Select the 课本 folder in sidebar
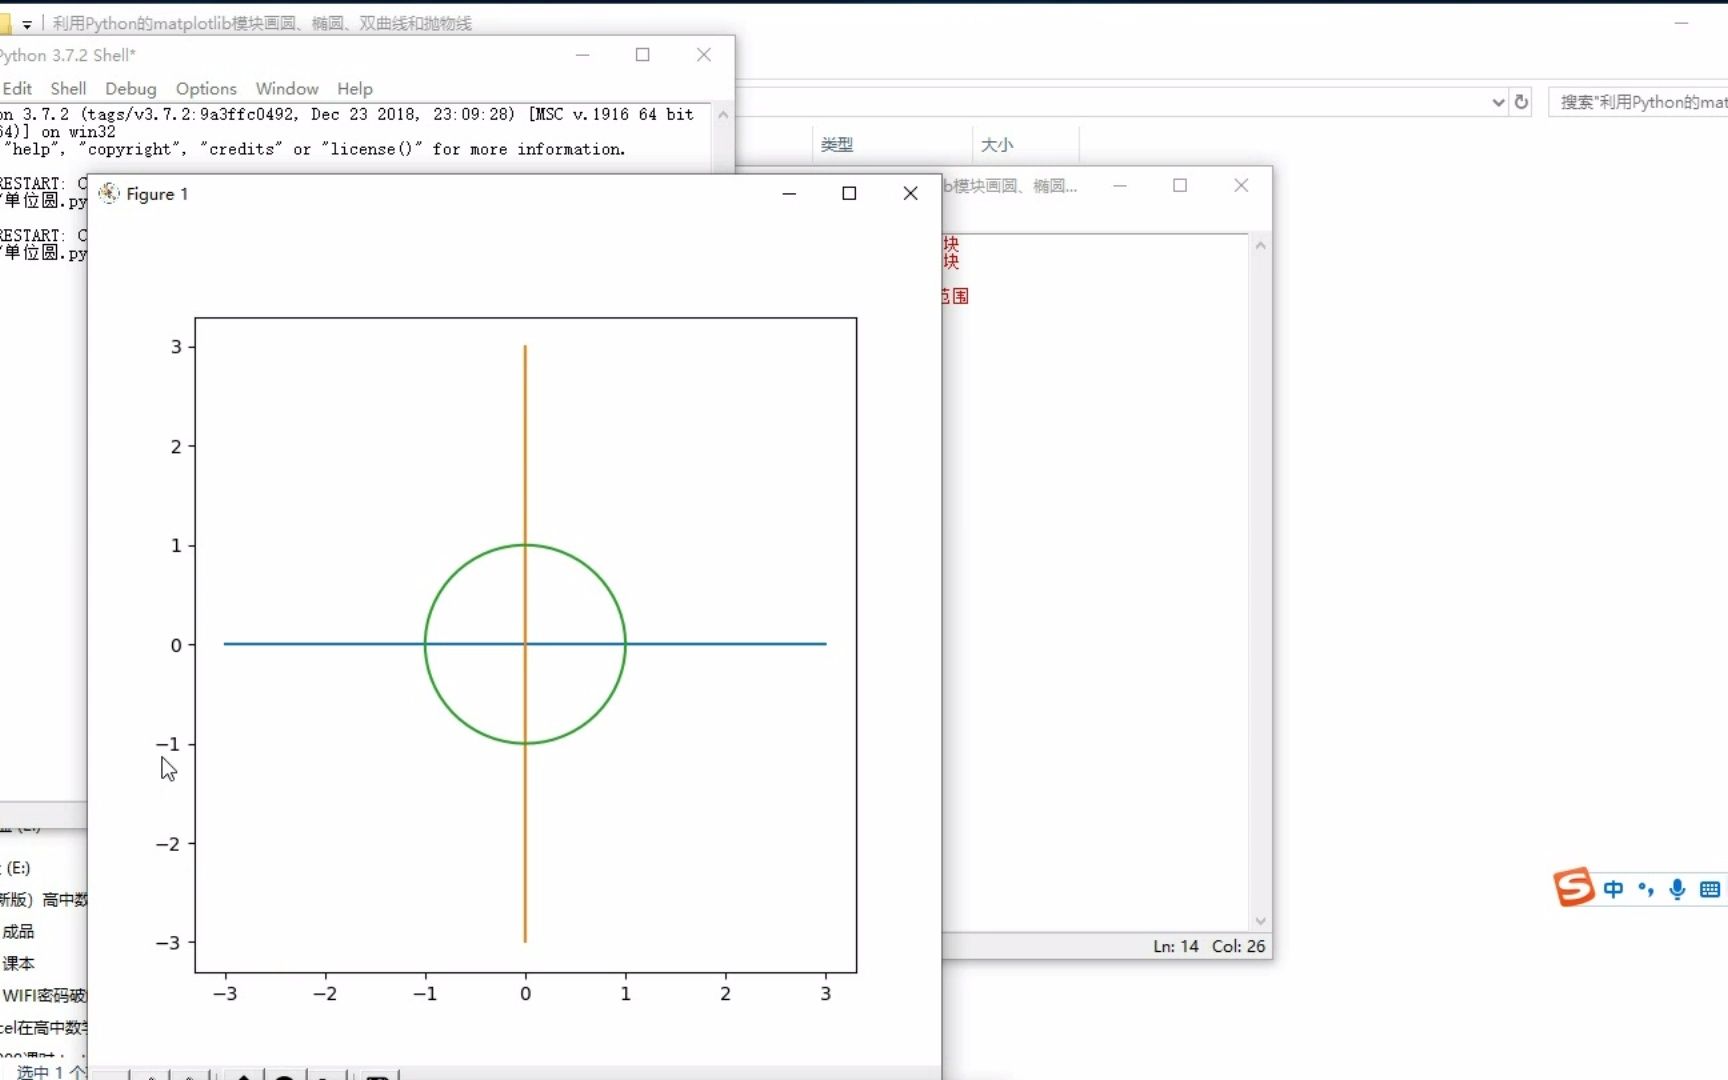 pyautogui.click(x=18, y=963)
